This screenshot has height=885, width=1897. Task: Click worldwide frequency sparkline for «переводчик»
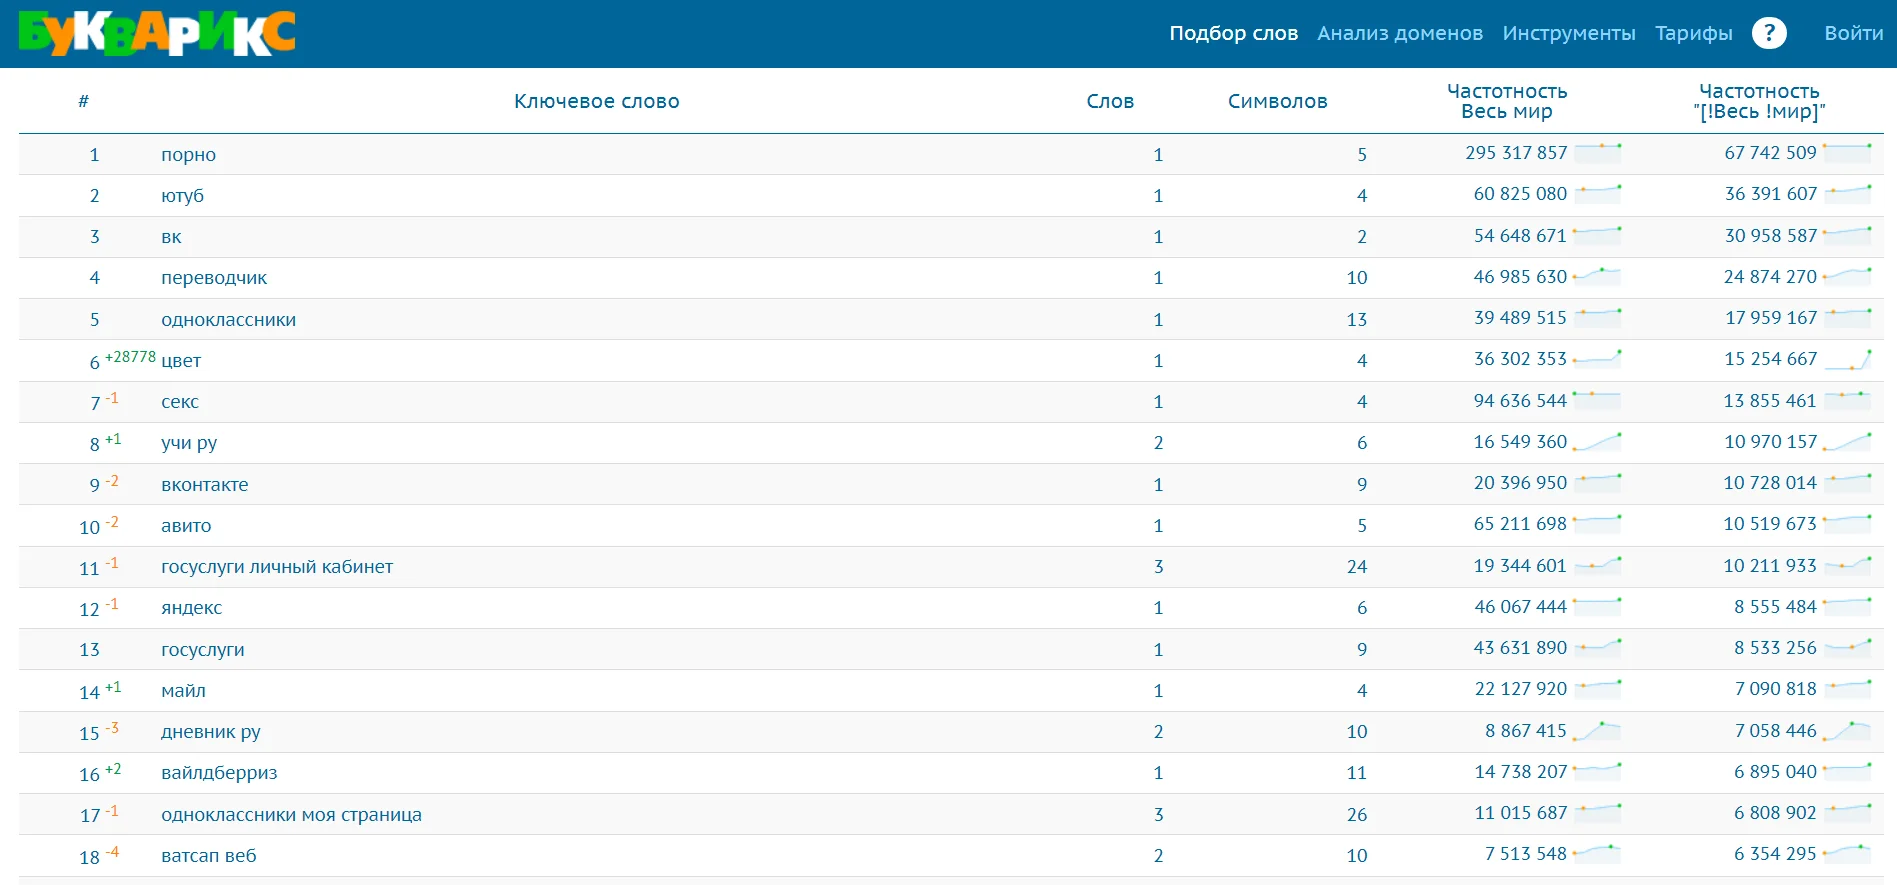1596,276
